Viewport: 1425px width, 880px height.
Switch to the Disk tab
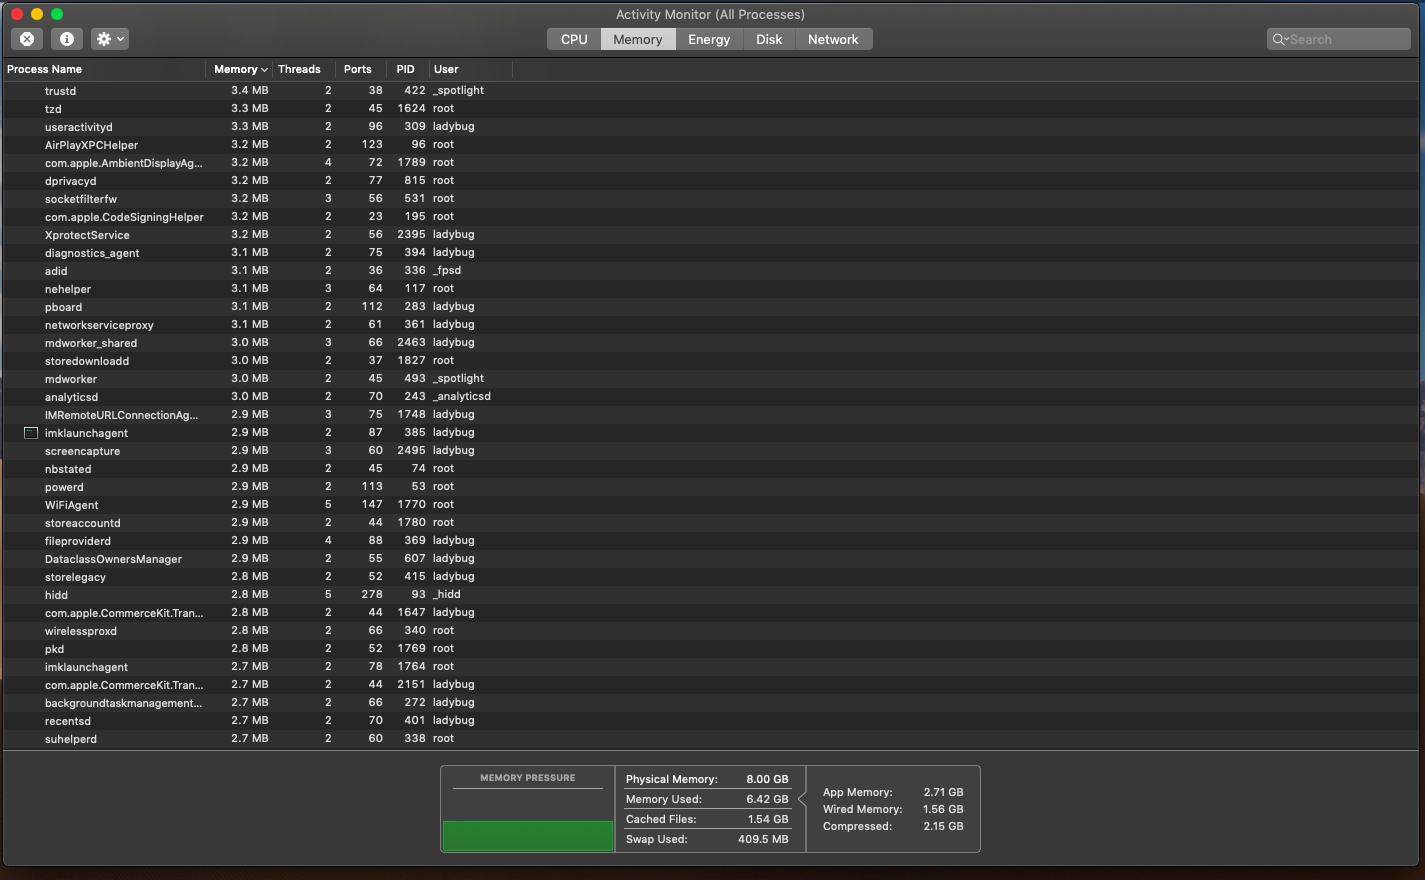tap(769, 39)
